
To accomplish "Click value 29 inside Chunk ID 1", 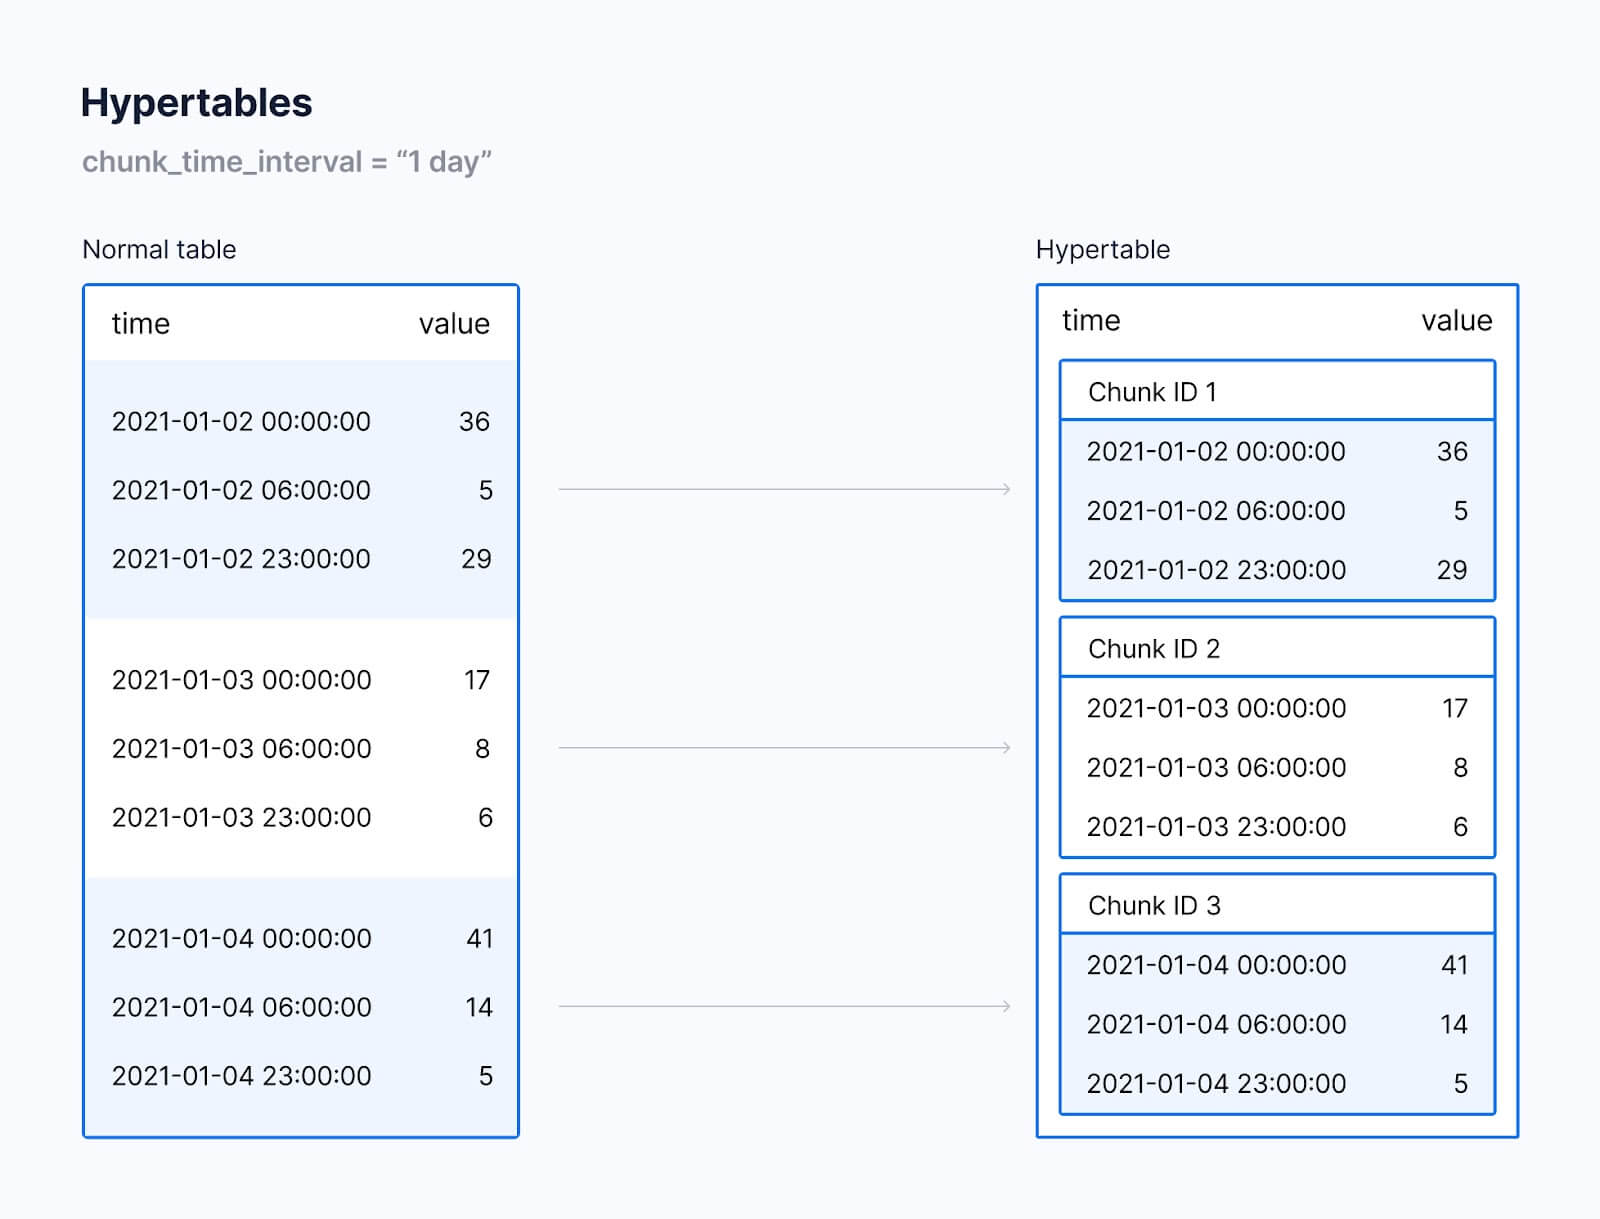I will pyautogui.click(x=1452, y=570).
